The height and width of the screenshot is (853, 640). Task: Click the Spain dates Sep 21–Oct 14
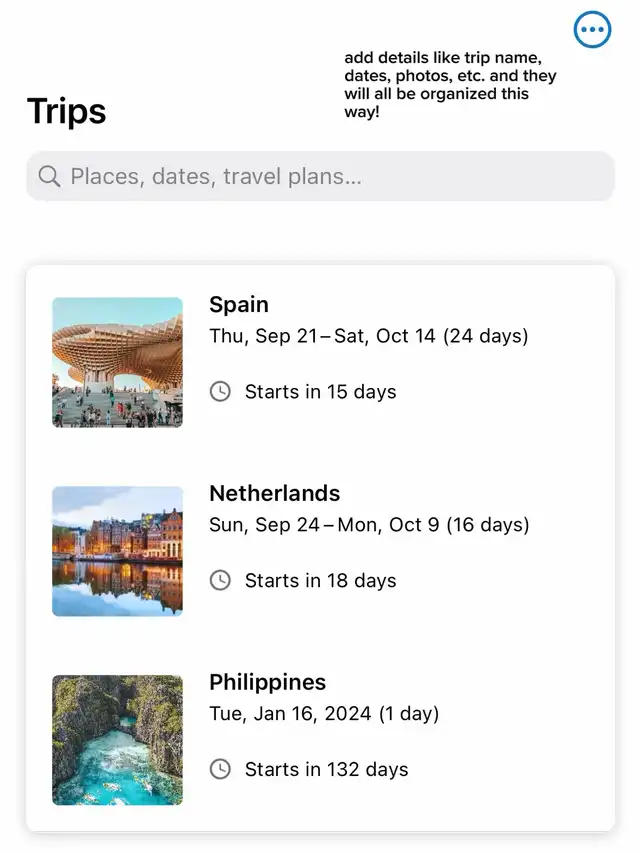coord(369,336)
